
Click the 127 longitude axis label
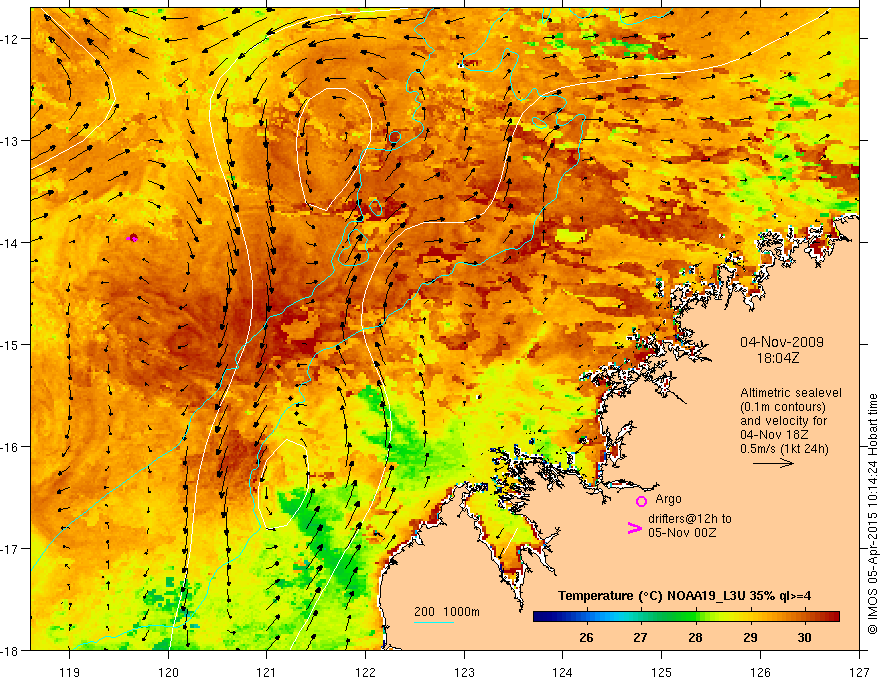[x=859, y=672]
